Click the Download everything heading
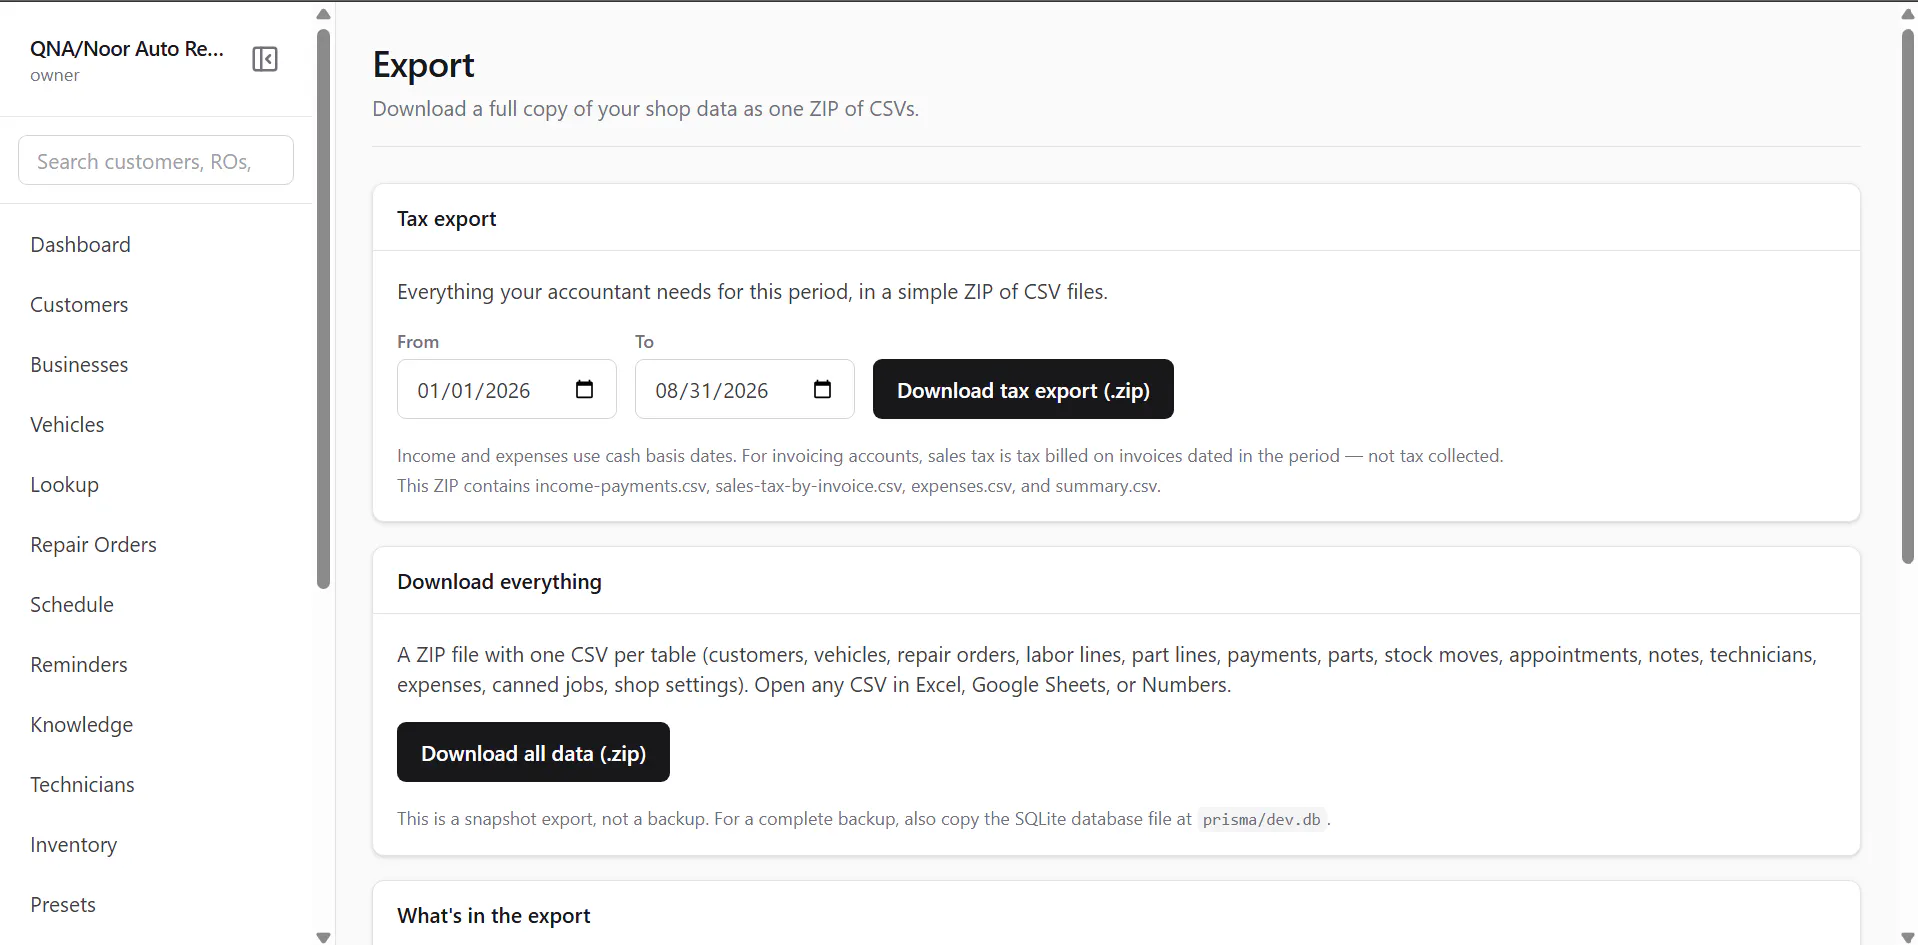 click(x=499, y=582)
